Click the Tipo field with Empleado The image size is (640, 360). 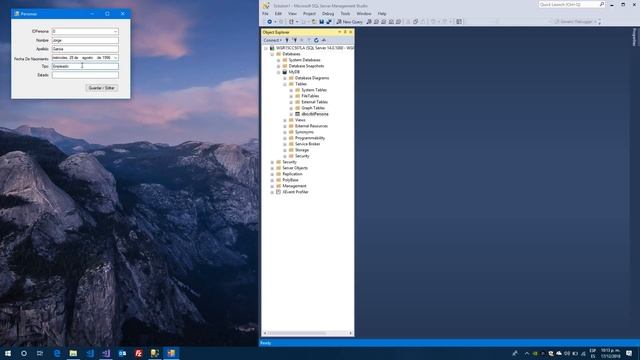(x=85, y=66)
